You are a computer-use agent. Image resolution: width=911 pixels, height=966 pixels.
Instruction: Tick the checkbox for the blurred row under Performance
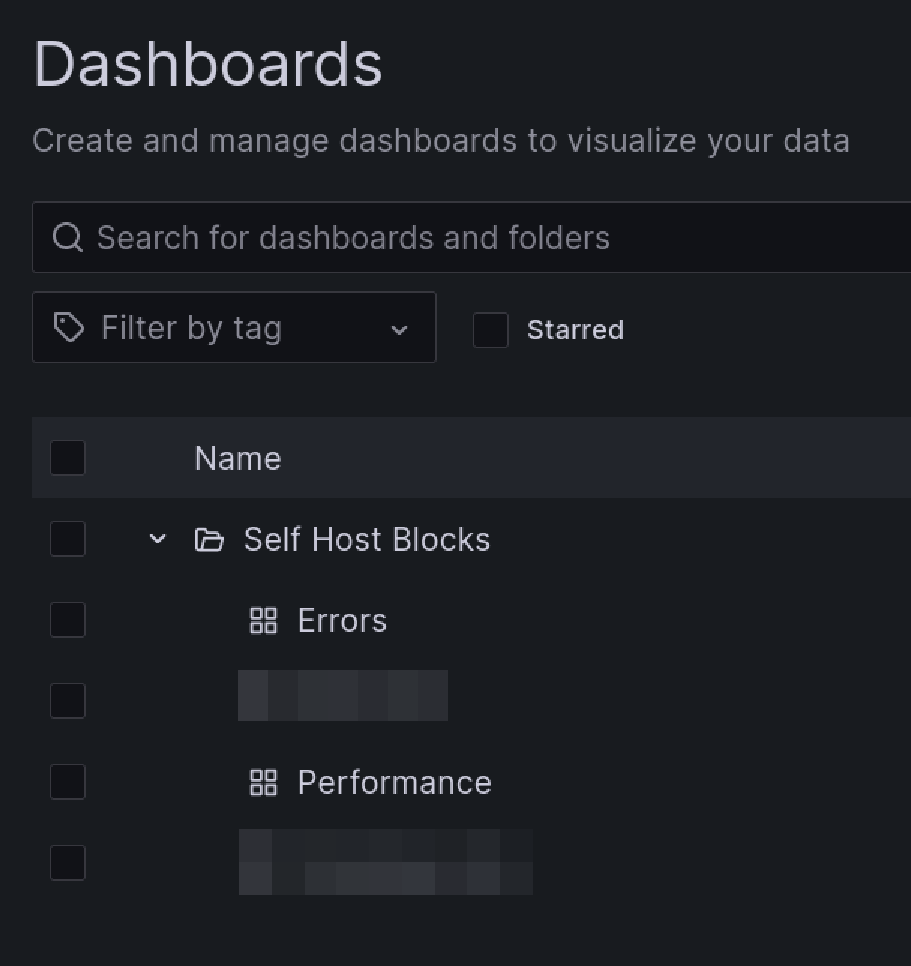[x=68, y=864]
